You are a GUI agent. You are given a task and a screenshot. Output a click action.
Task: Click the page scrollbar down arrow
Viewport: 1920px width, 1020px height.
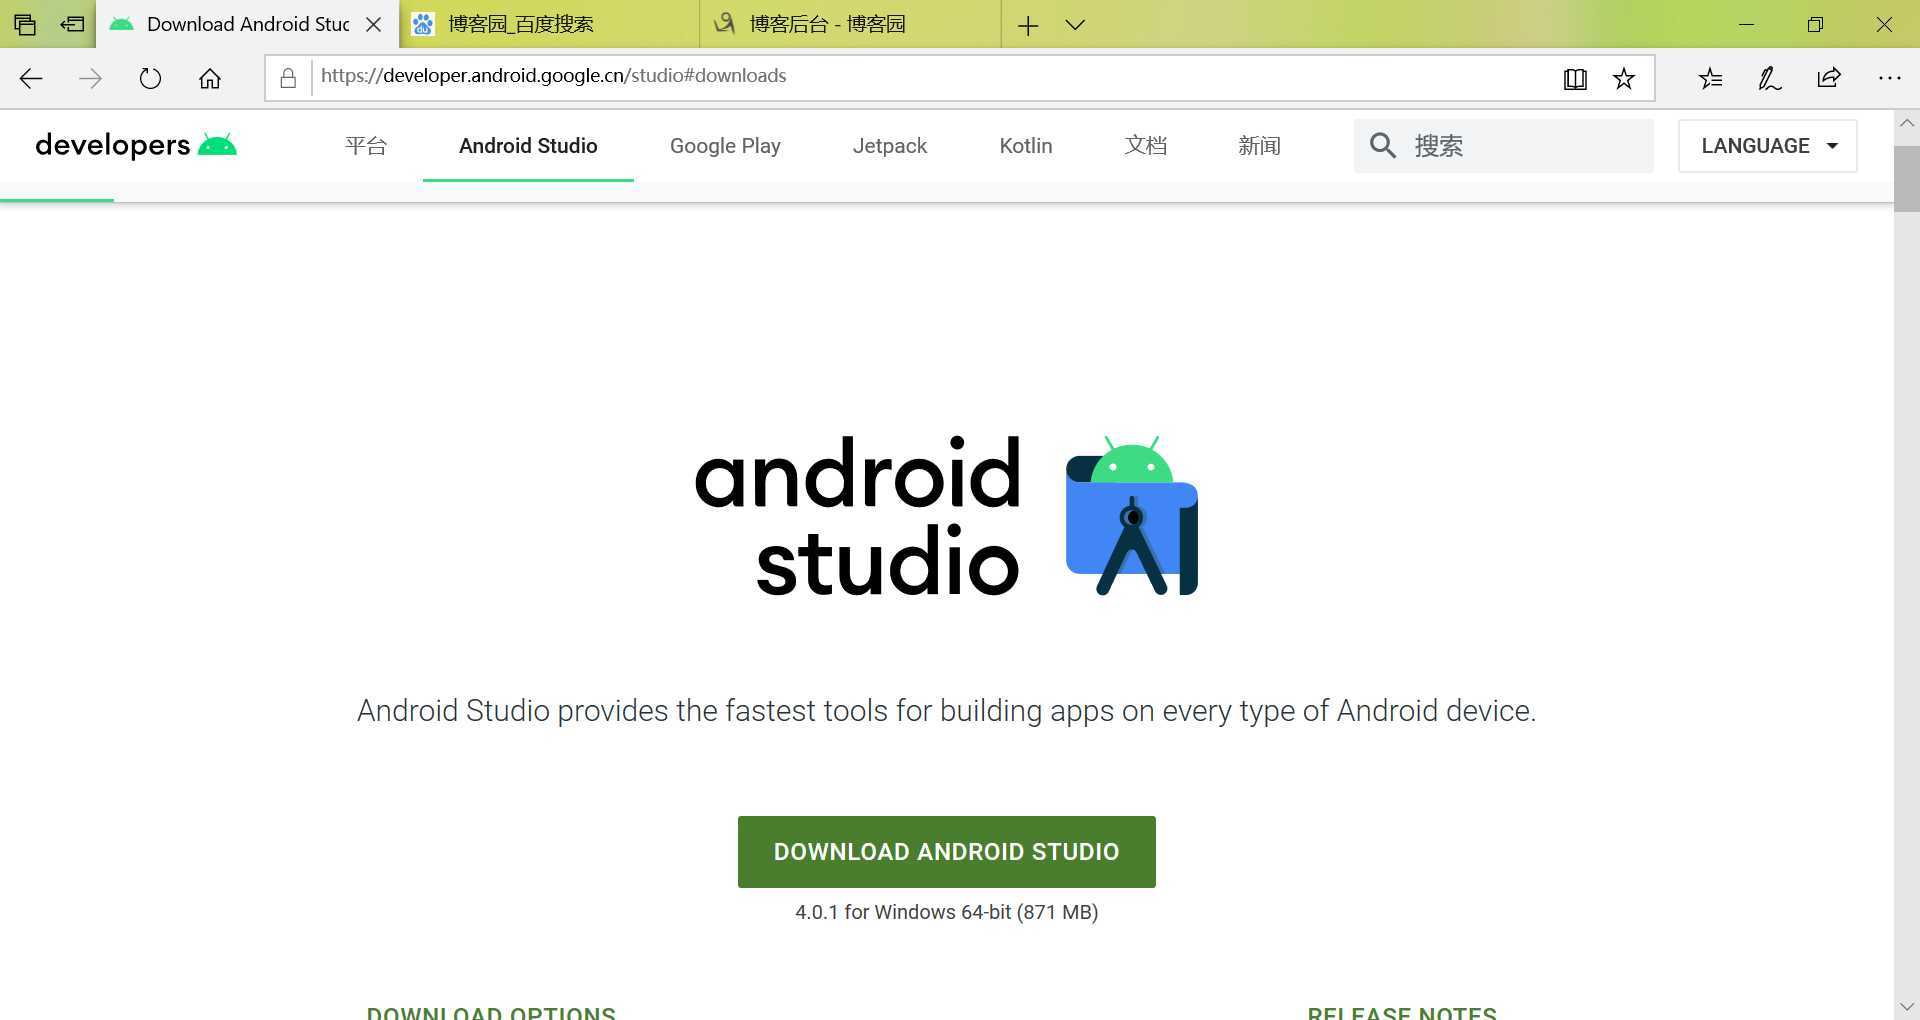point(1906,1006)
